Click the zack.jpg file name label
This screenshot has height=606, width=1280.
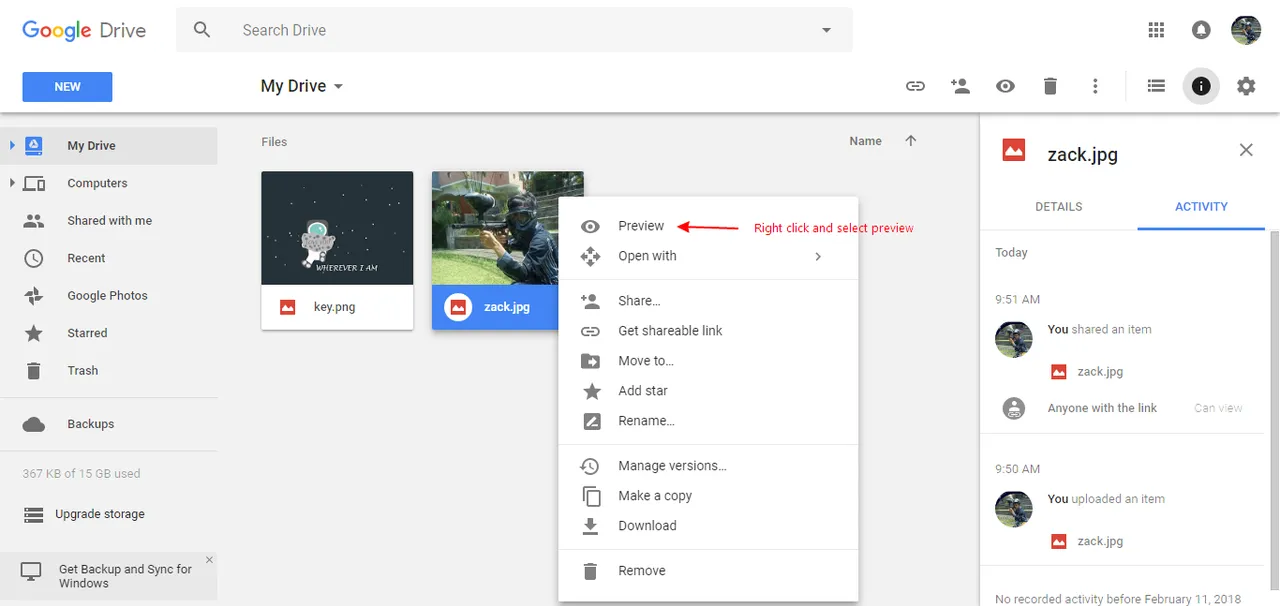[507, 307]
